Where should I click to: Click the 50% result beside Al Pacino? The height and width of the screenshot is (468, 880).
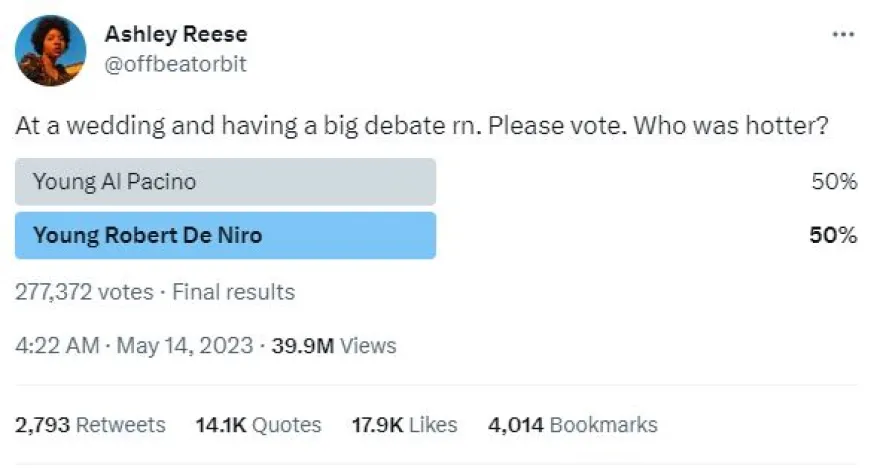(834, 182)
